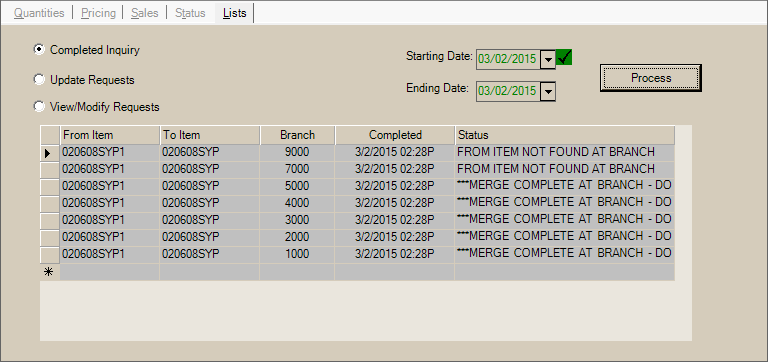This screenshot has height=362, width=768.
Task: Select the View/Modify Requests radio button
Action: 38,106
